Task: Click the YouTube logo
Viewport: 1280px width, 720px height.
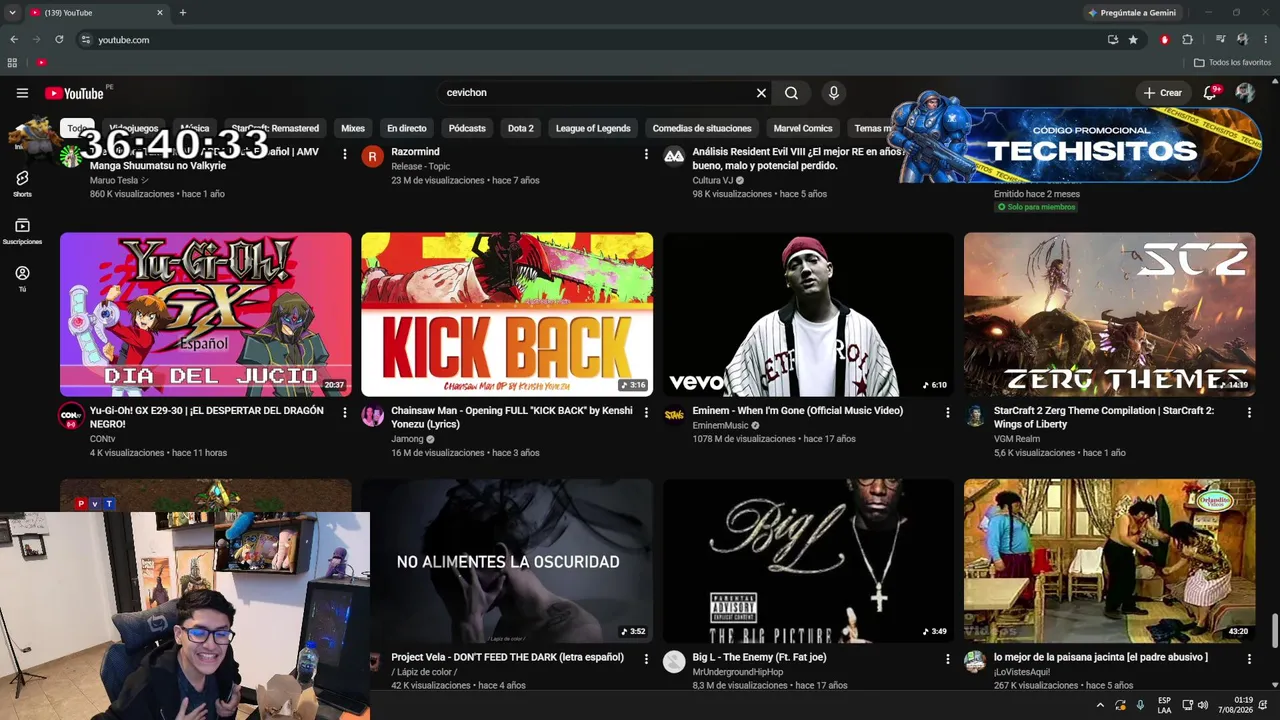Action: point(75,93)
